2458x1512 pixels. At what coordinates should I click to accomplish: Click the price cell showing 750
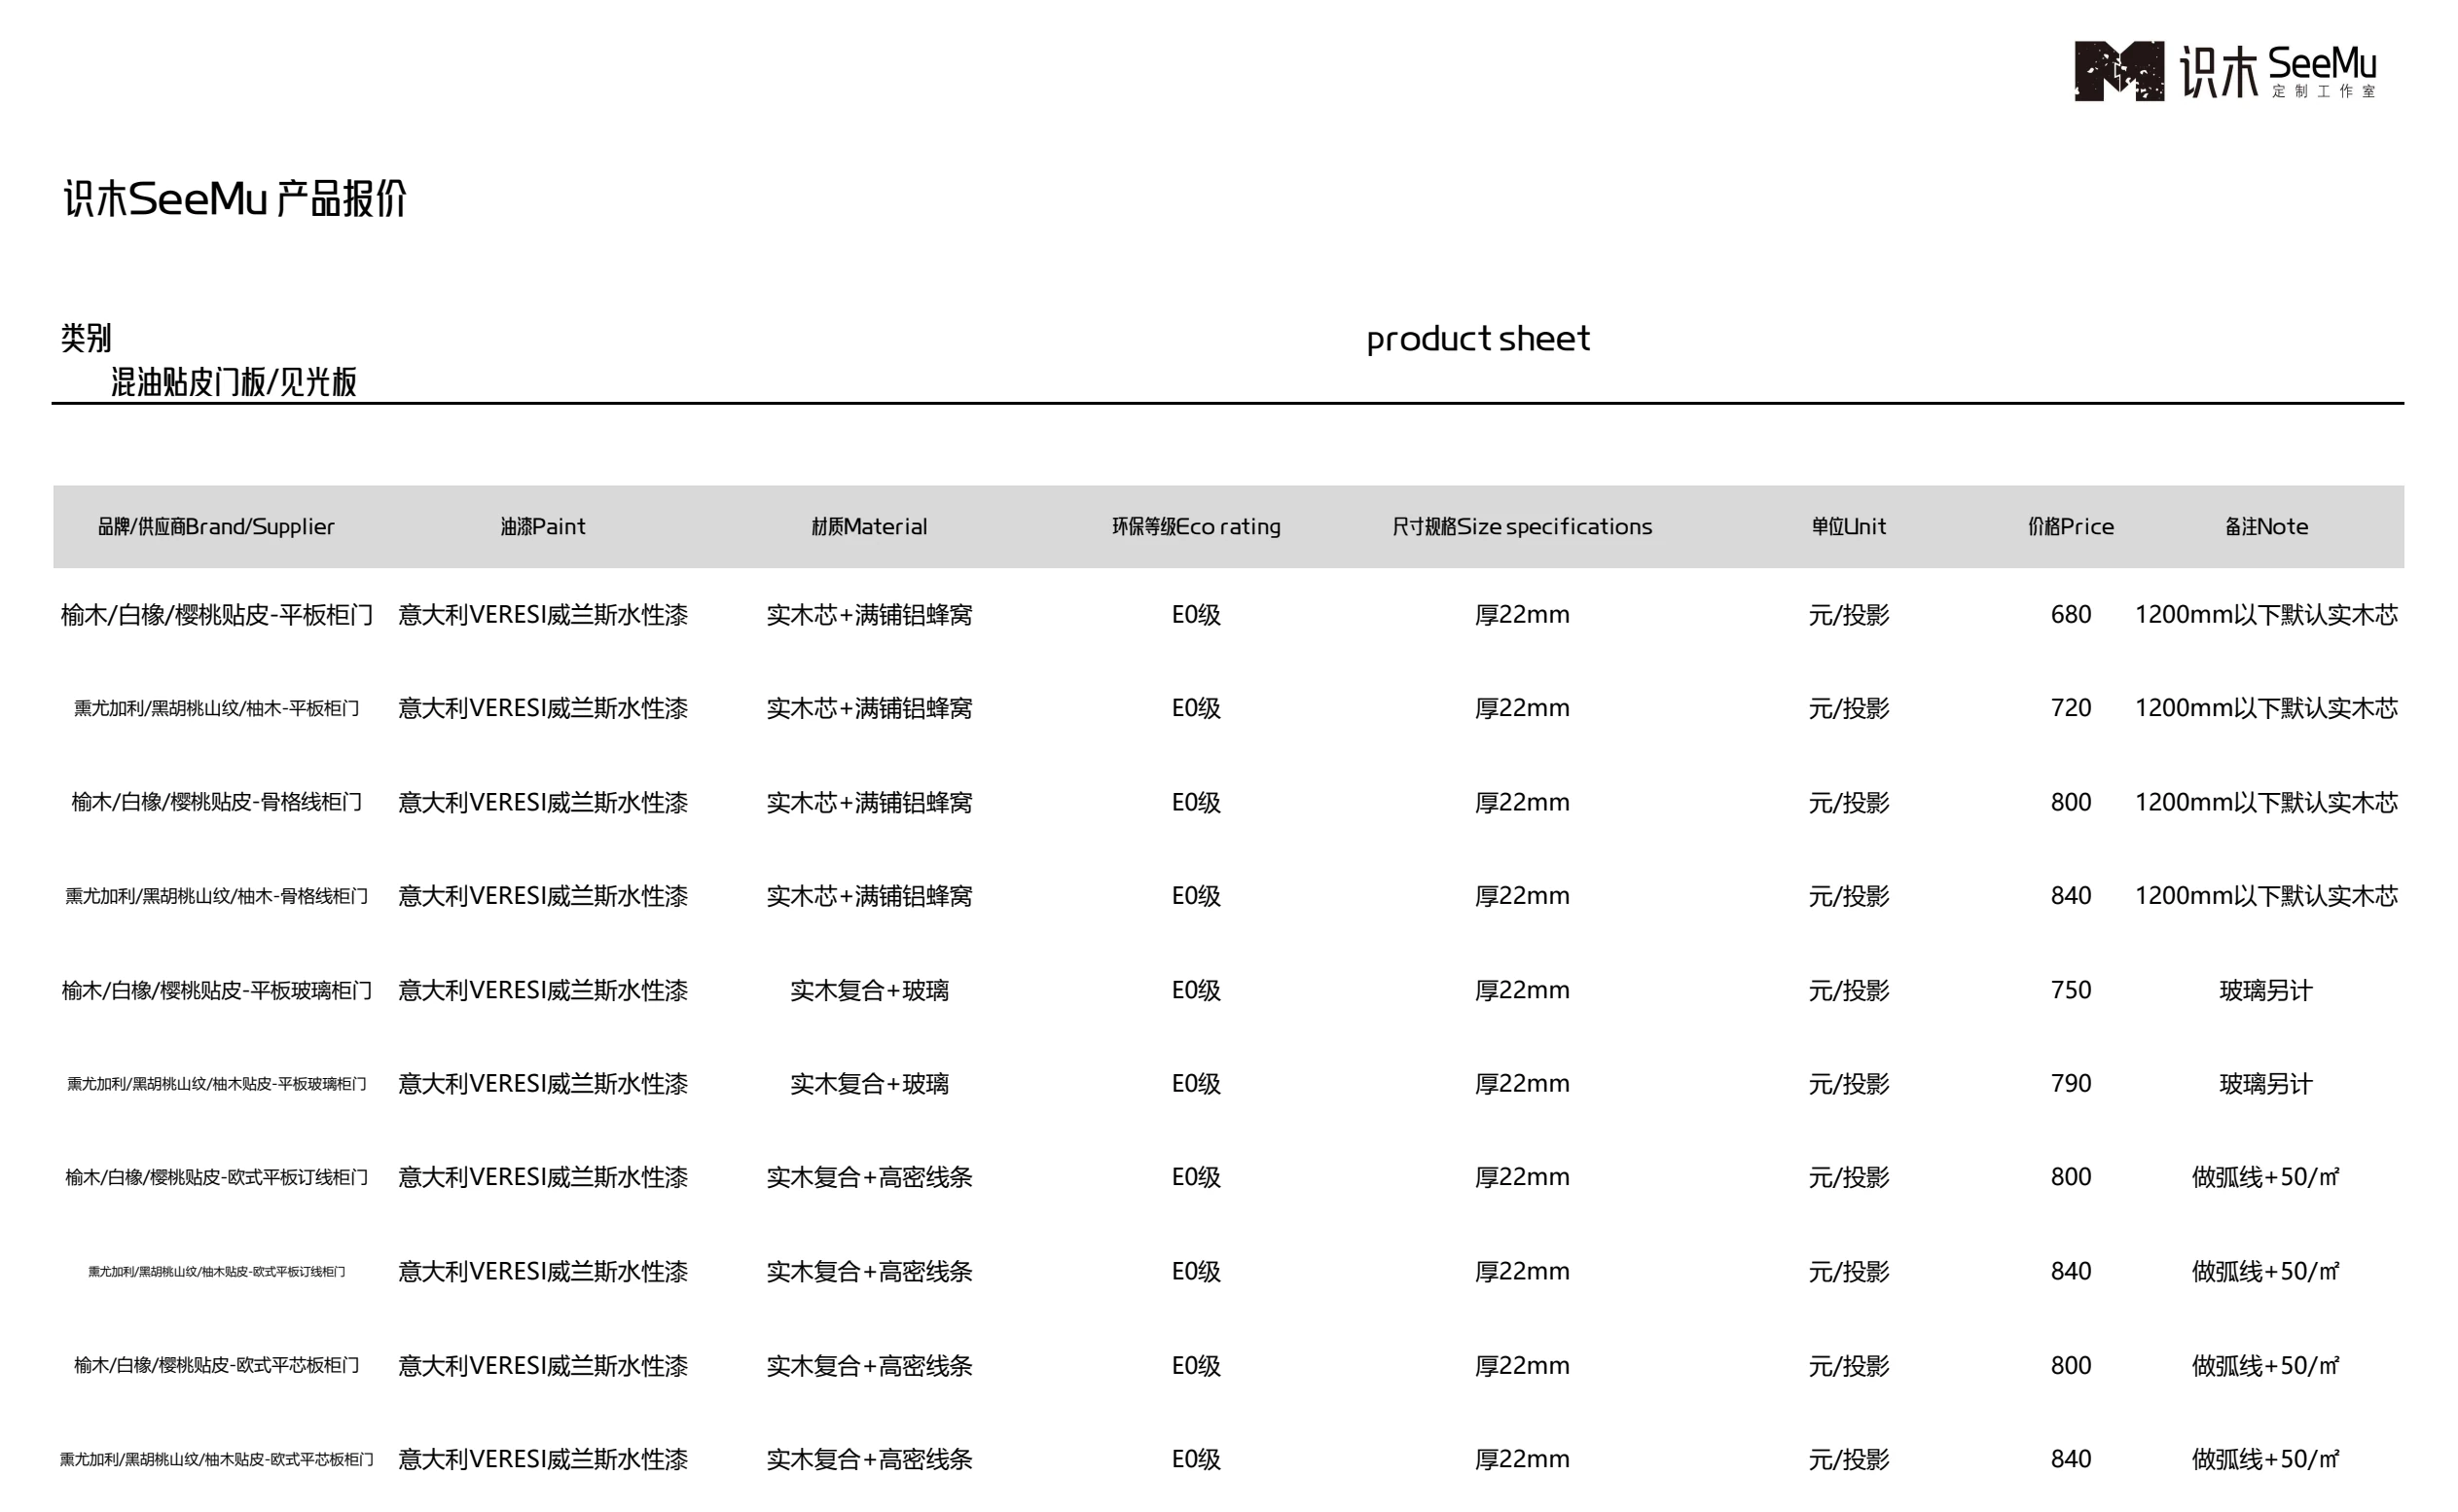pyautogui.click(x=2070, y=990)
